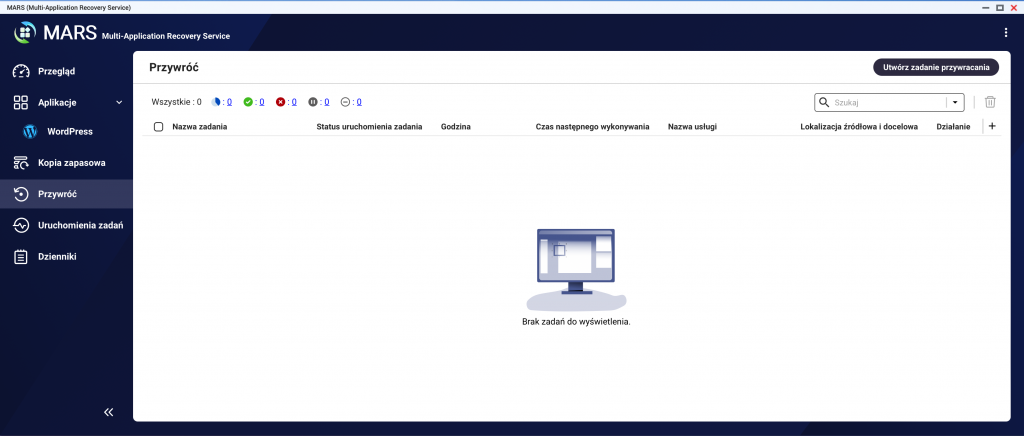This screenshot has width=1024, height=436.
Task: Open the three-dot more options menu
Action: [x=1005, y=33]
